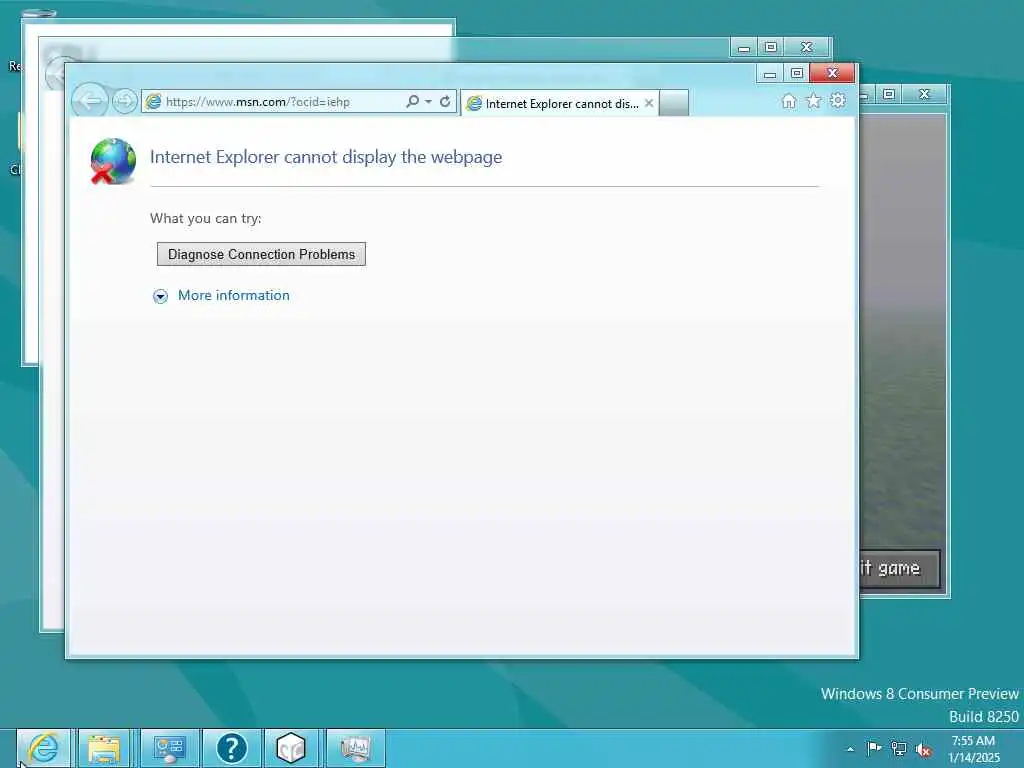Minimize the second window behind Internet Explorer
Screen dimensions: 1024x768
click(x=743, y=47)
